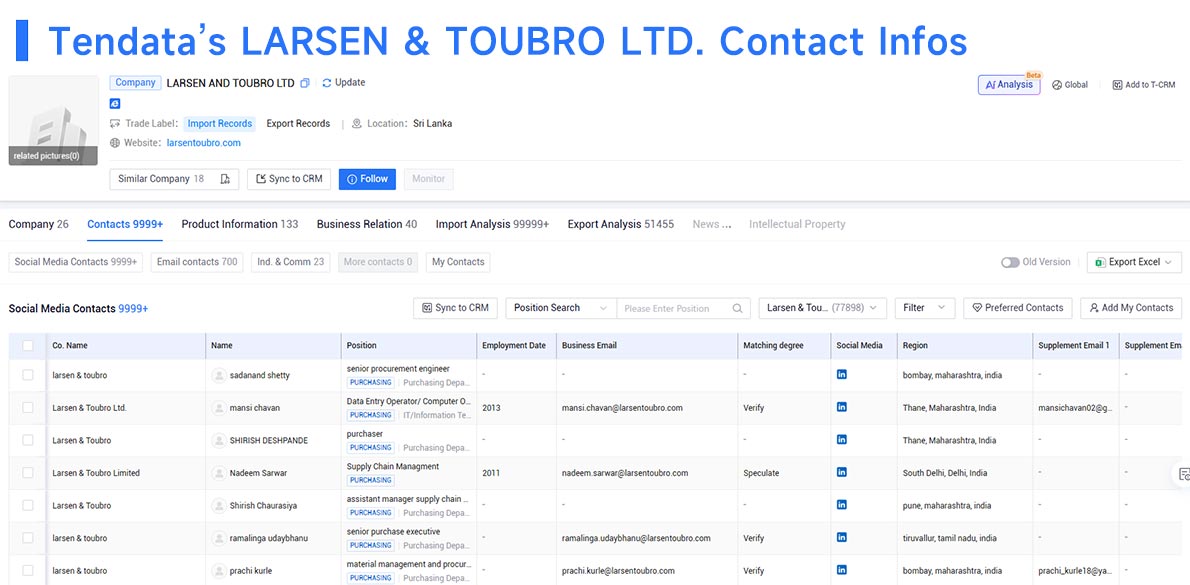Click the Global globe icon

[x=1056, y=85]
